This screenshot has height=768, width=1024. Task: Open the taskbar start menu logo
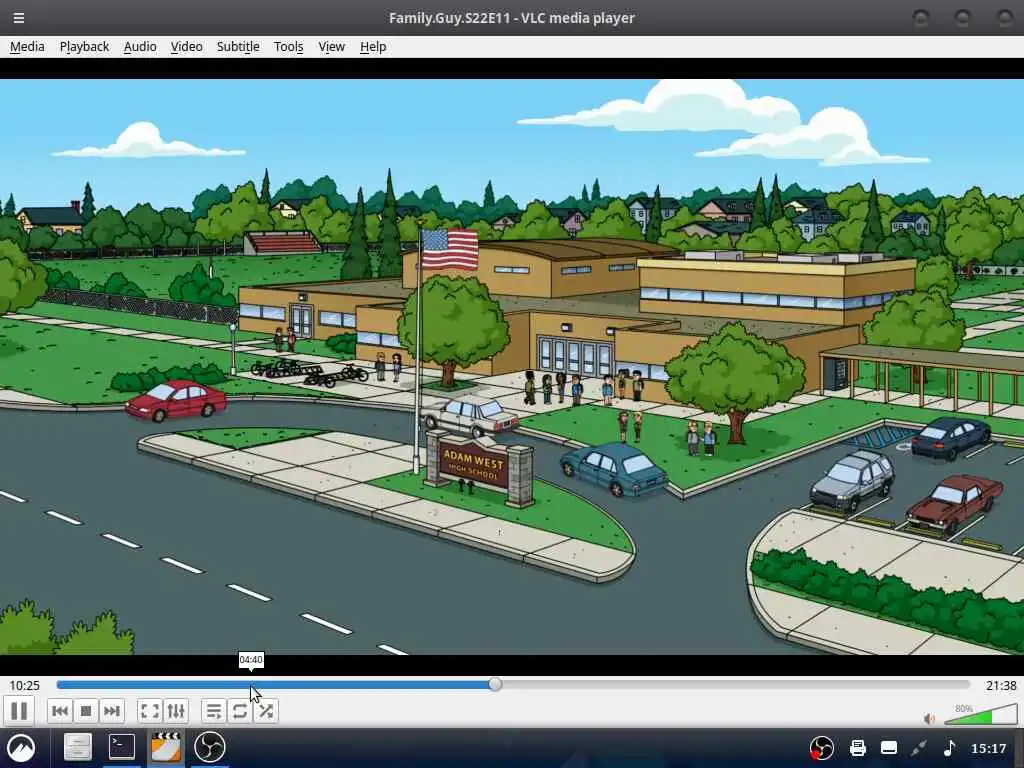21,748
